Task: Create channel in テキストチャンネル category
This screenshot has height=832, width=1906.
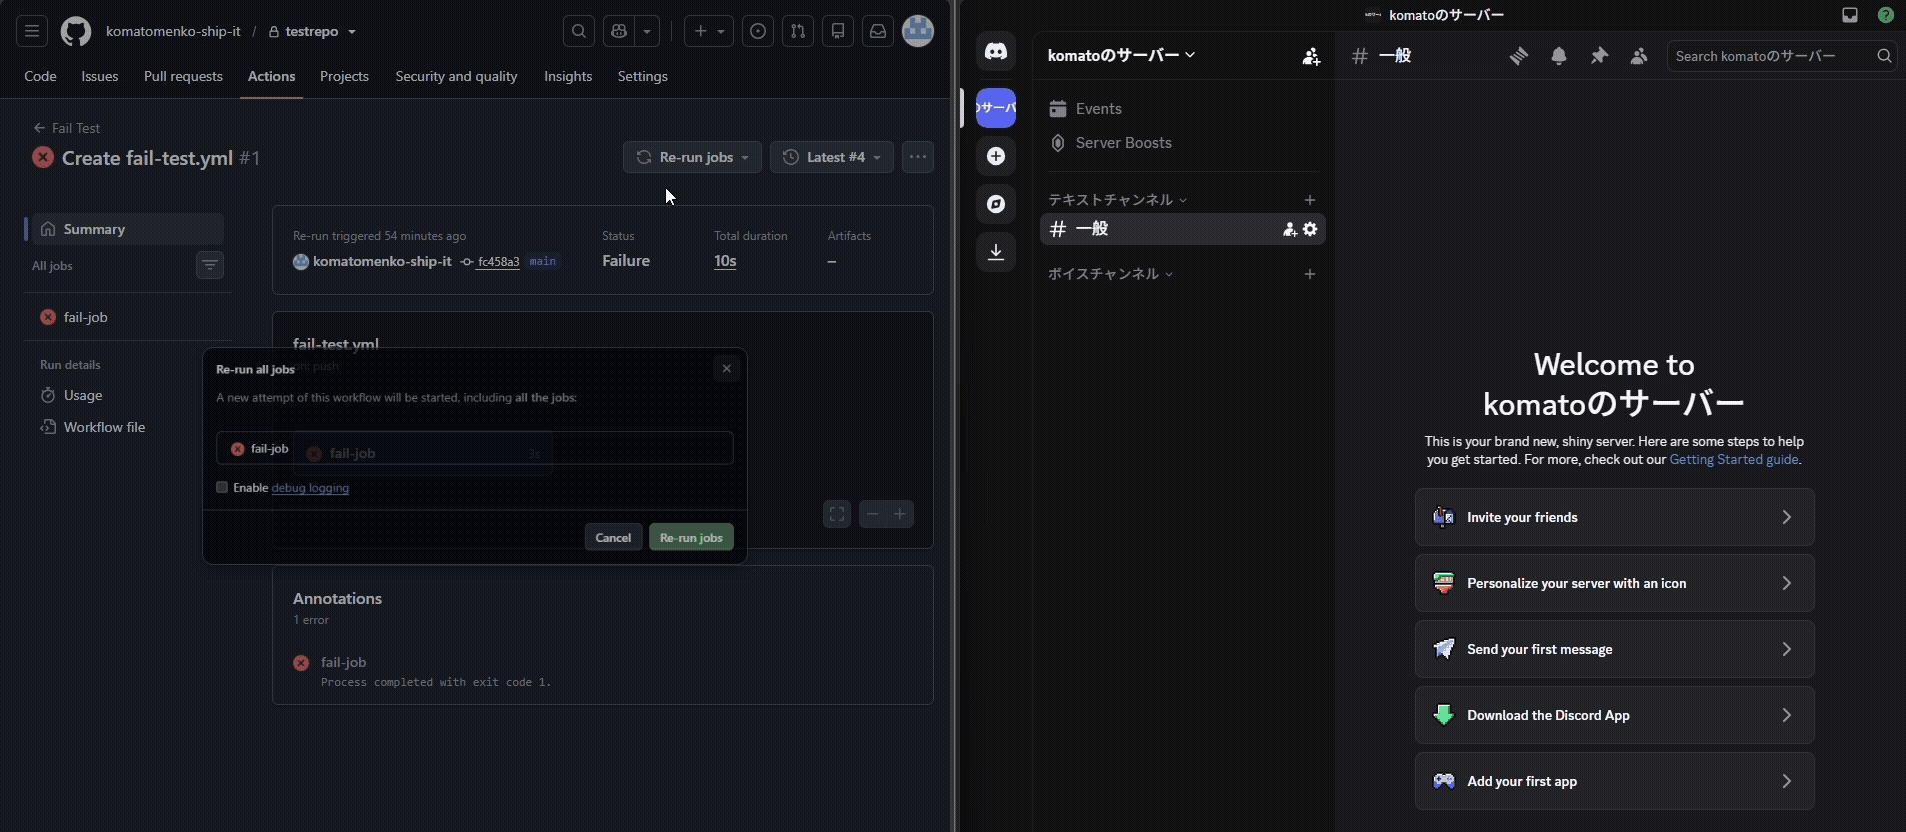Action: point(1310,200)
